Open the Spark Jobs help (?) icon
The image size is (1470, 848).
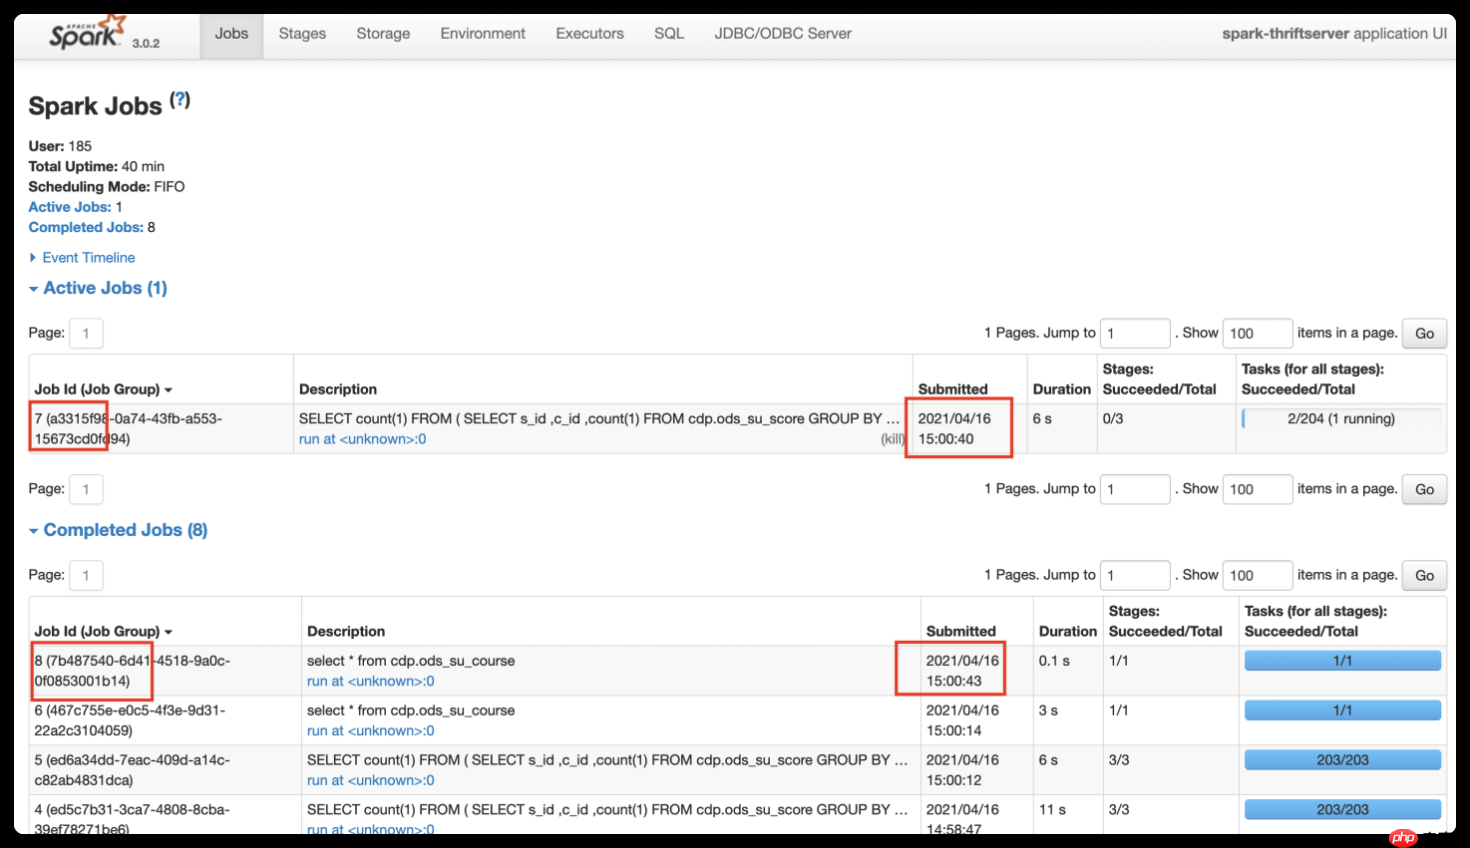pyautogui.click(x=181, y=98)
